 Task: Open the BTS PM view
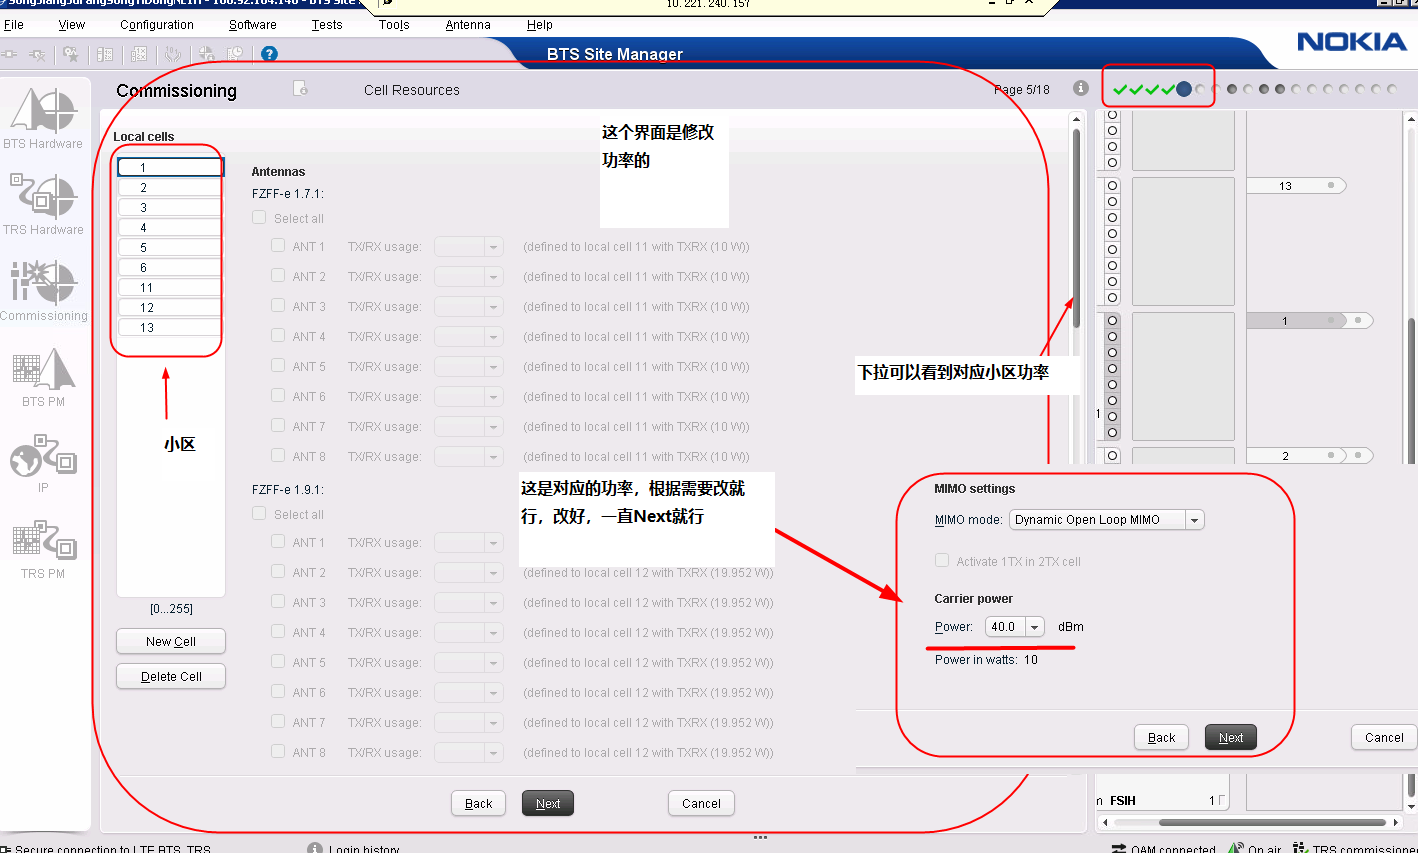(43, 377)
